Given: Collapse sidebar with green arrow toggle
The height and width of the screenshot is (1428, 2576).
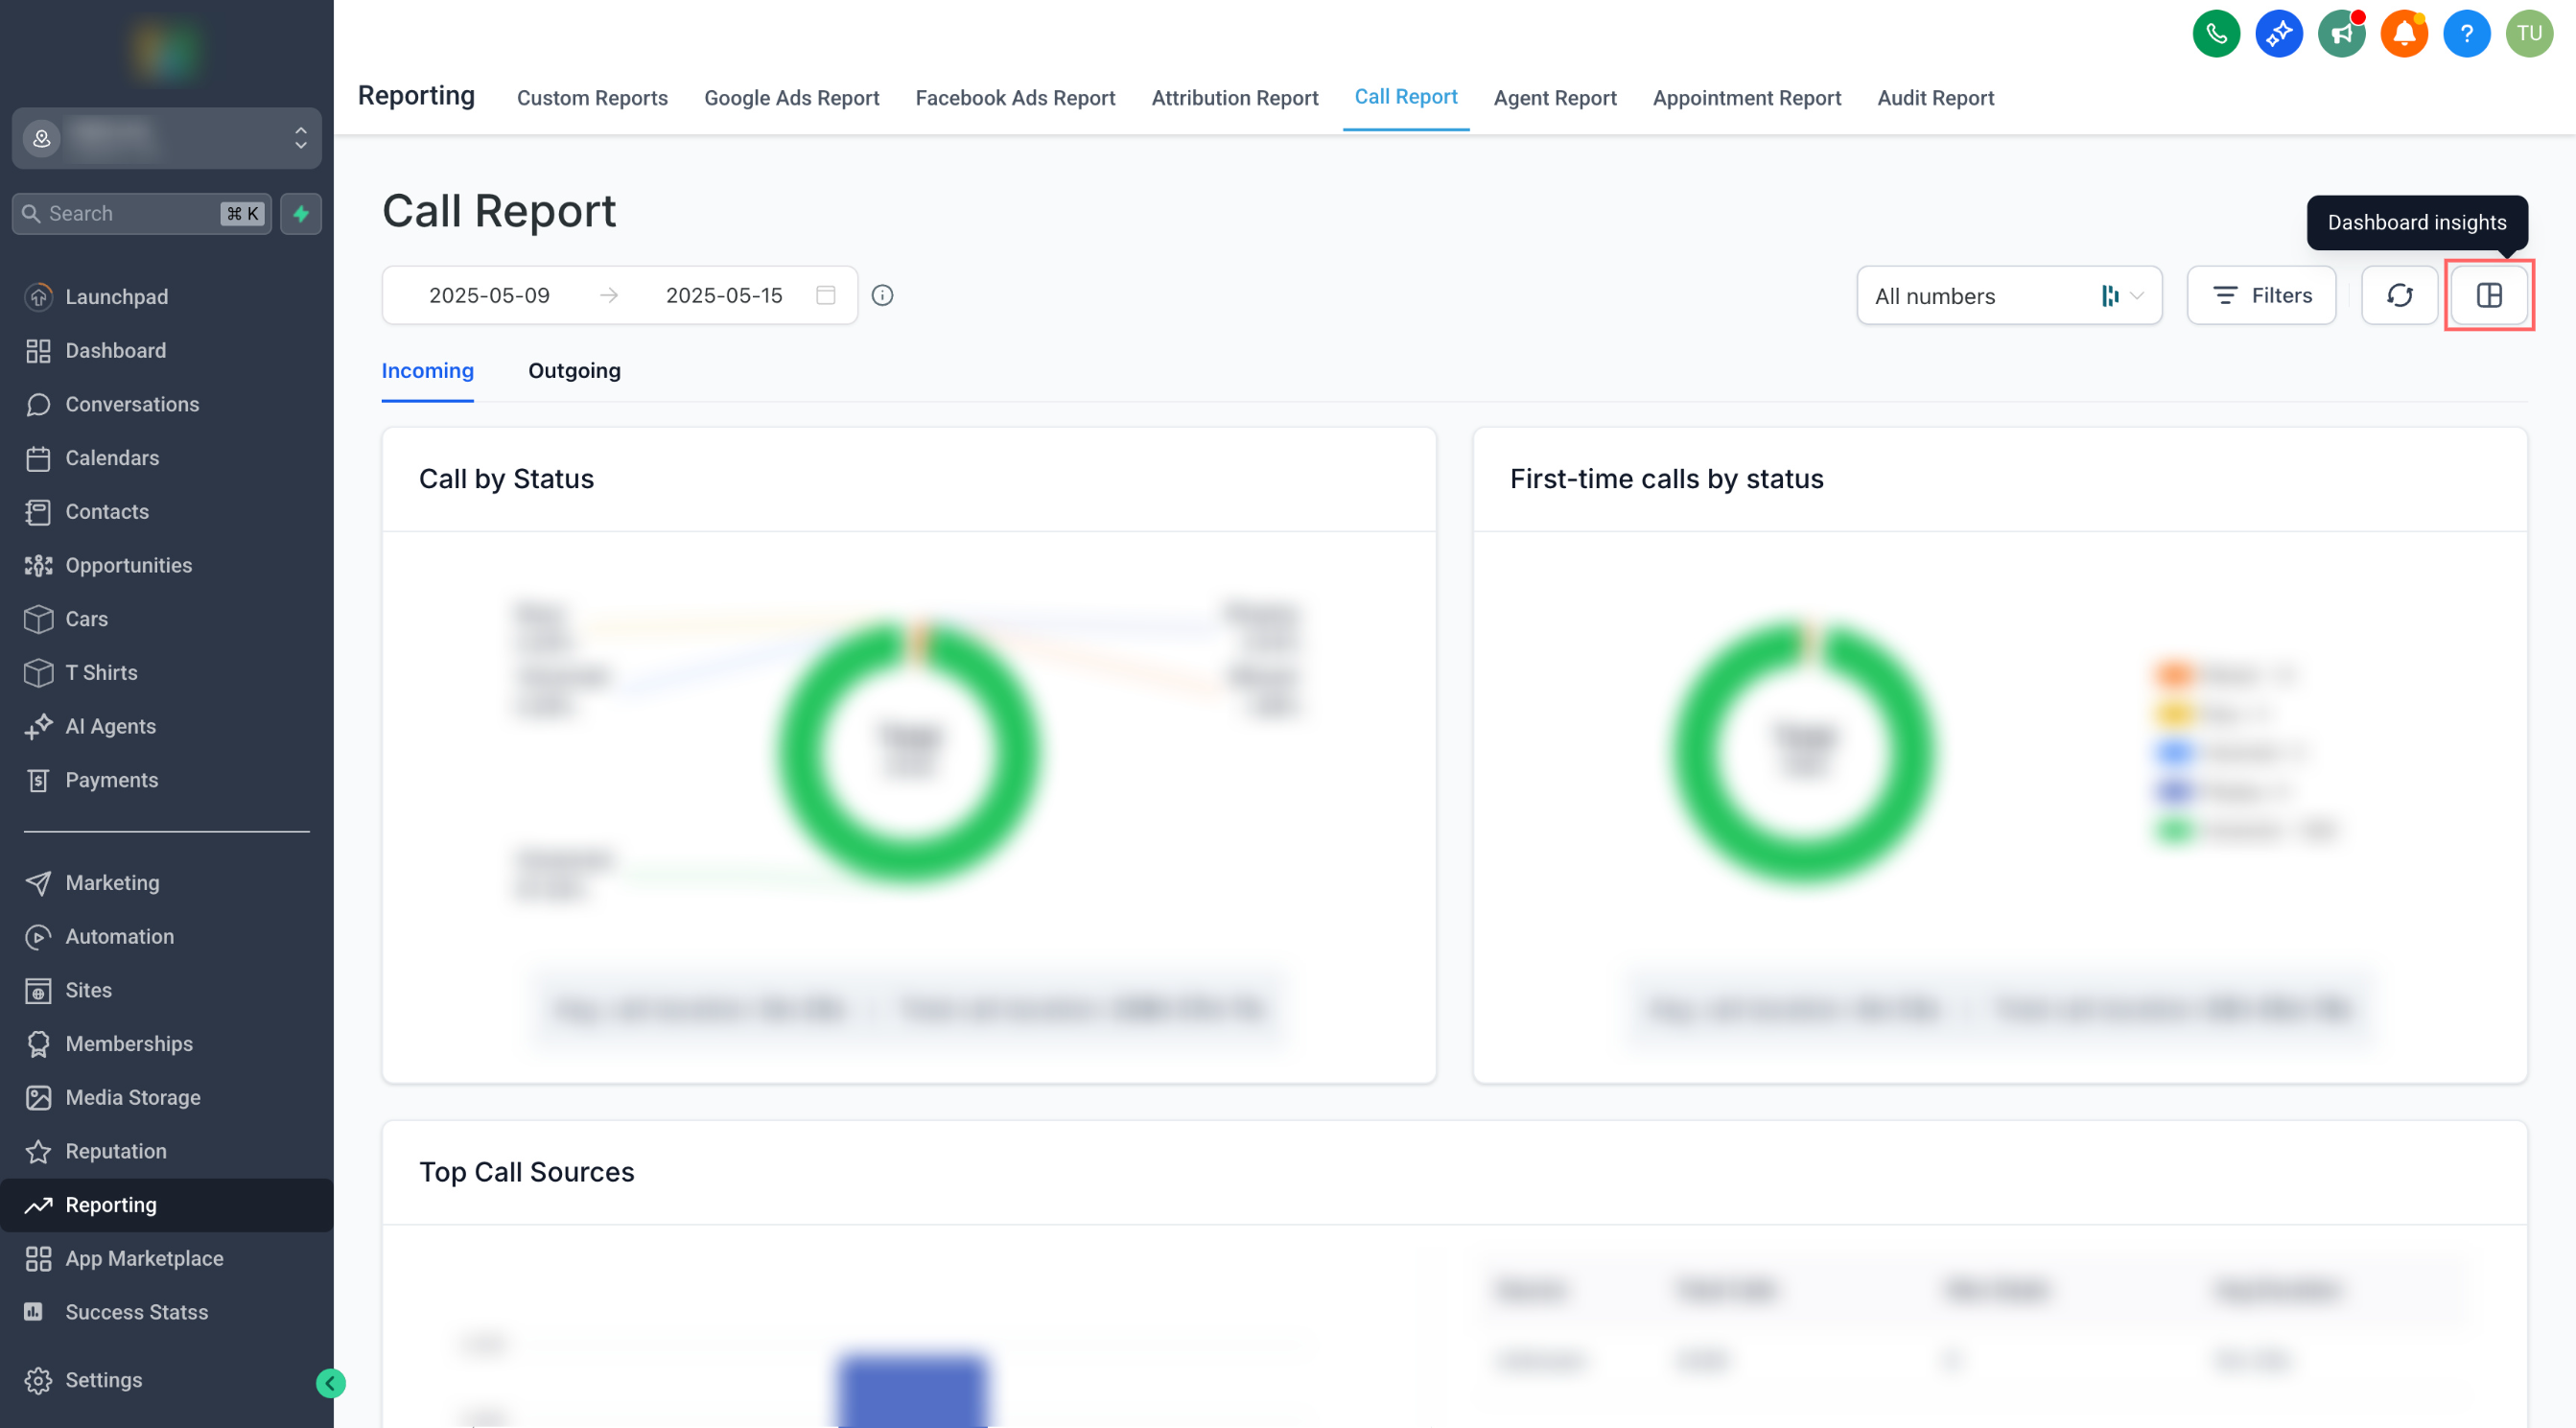Looking at the screenshot, I should [x=331, y=1383].
